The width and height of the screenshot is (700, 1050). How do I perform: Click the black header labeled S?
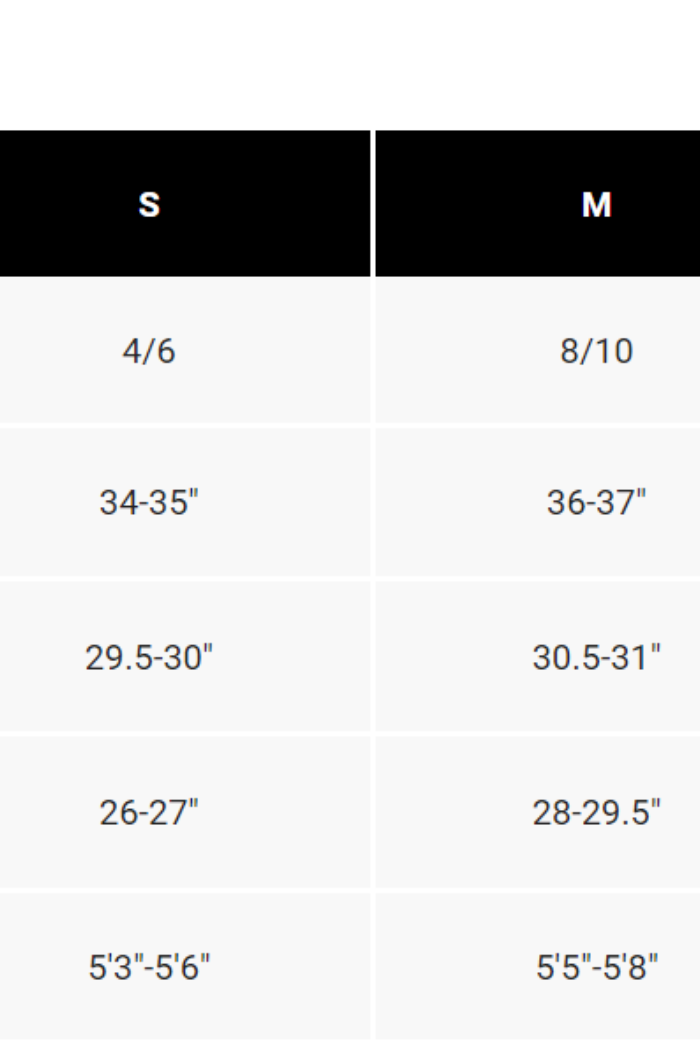149,205
